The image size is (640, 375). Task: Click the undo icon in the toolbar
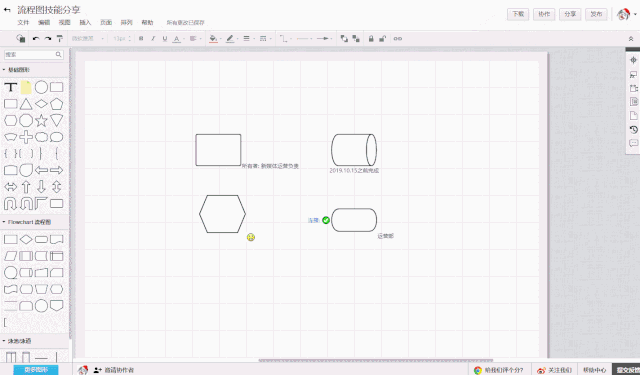[36, 38]
